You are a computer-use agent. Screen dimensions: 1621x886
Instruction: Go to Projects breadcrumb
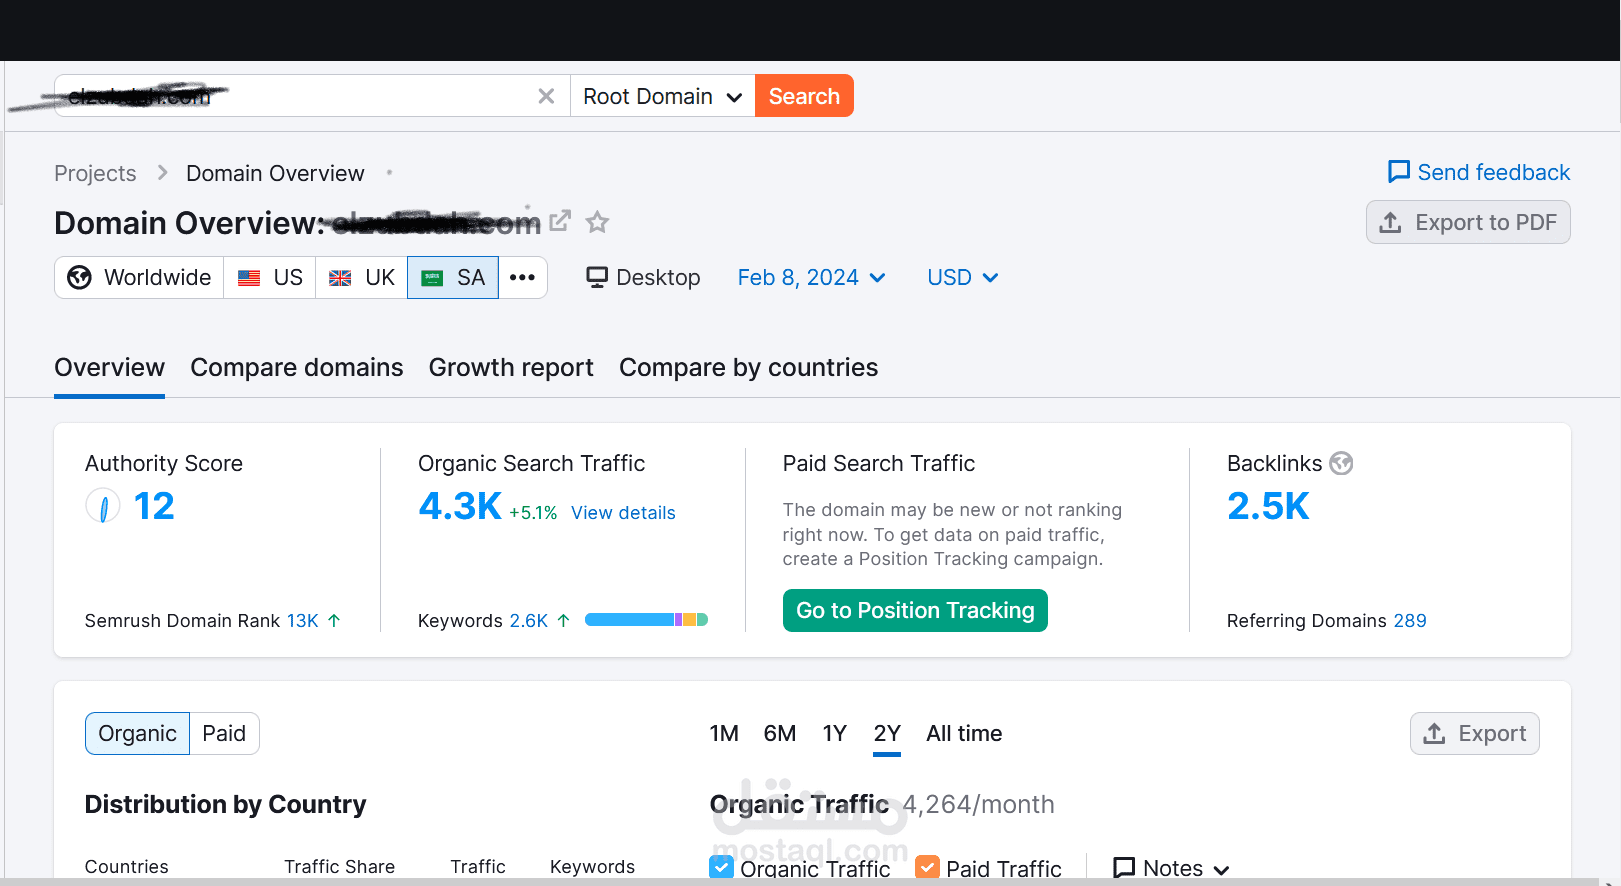(95, 173)
